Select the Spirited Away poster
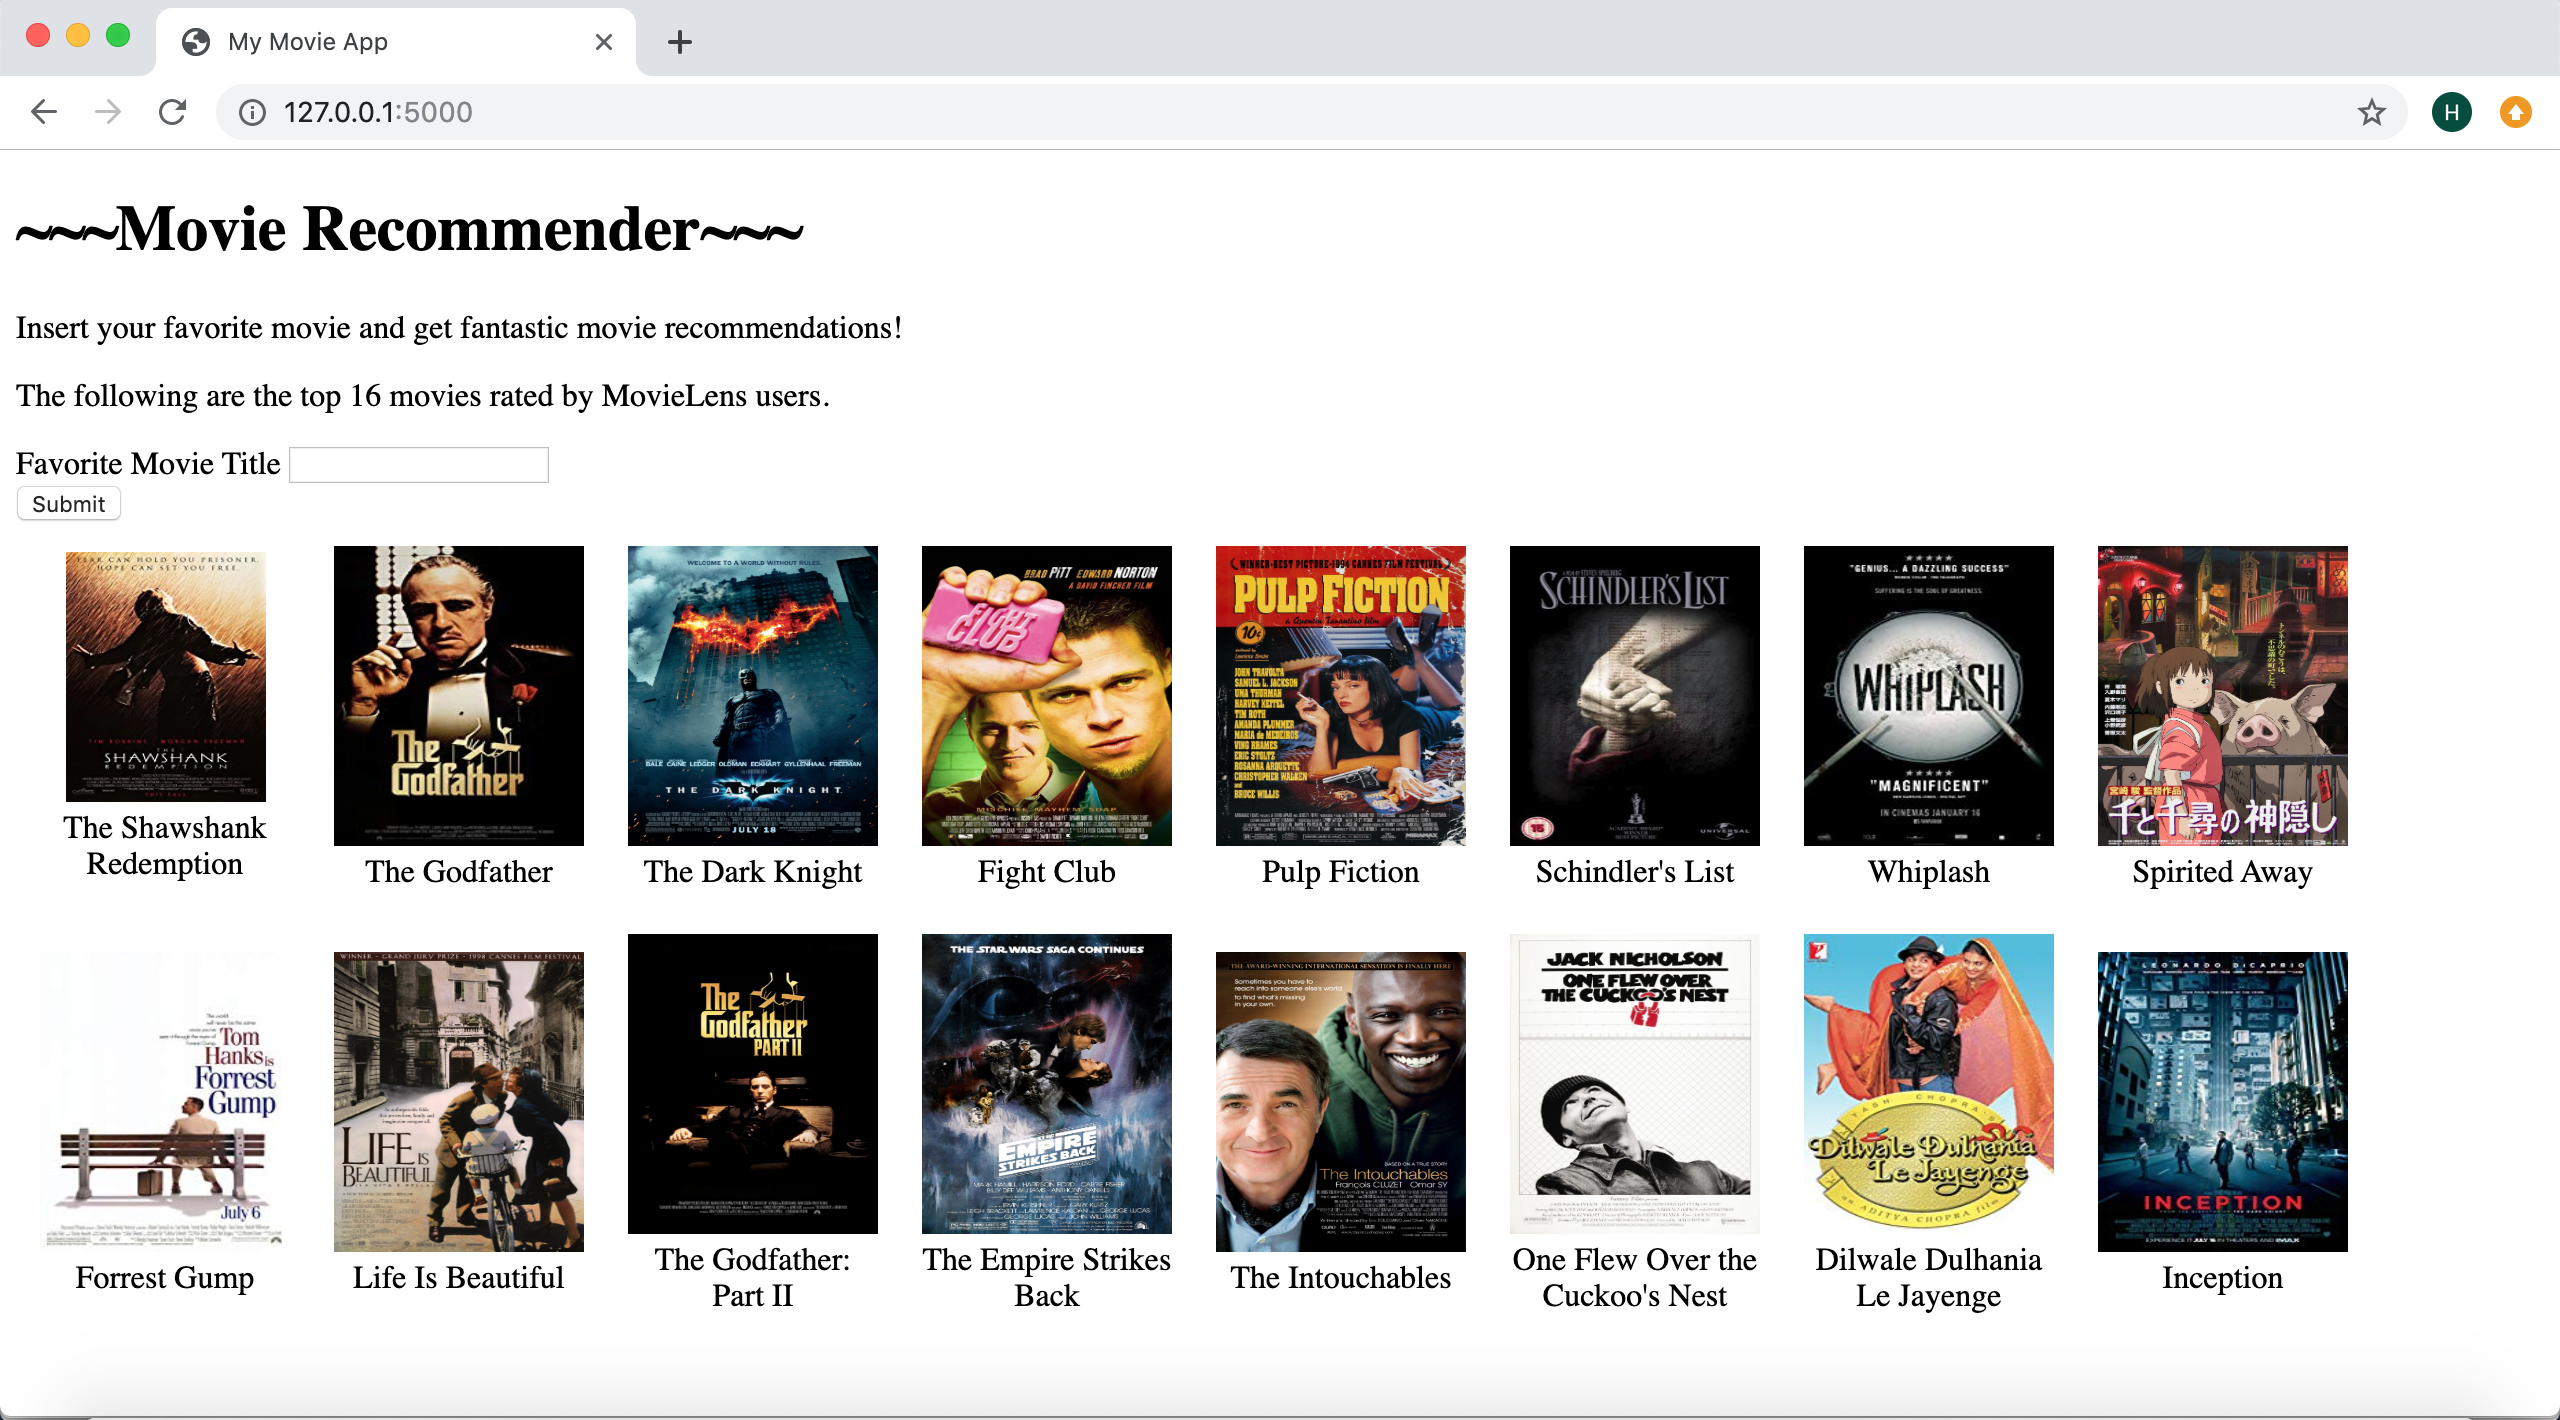This screenshot has width=2560, height=1420. 2222,695
